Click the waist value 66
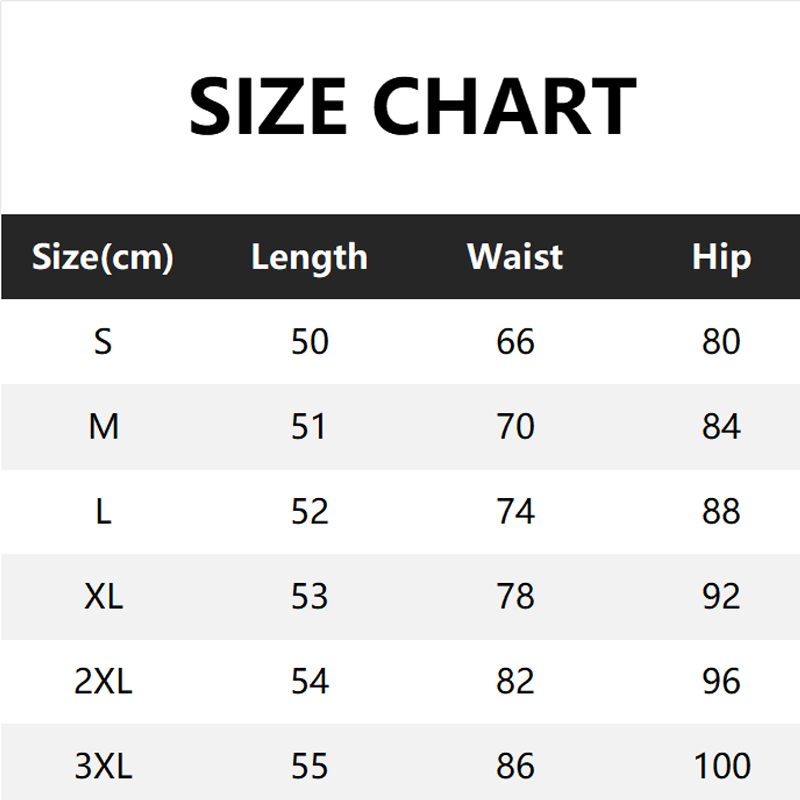The image size is (800, 800). [x=515, y=342]
